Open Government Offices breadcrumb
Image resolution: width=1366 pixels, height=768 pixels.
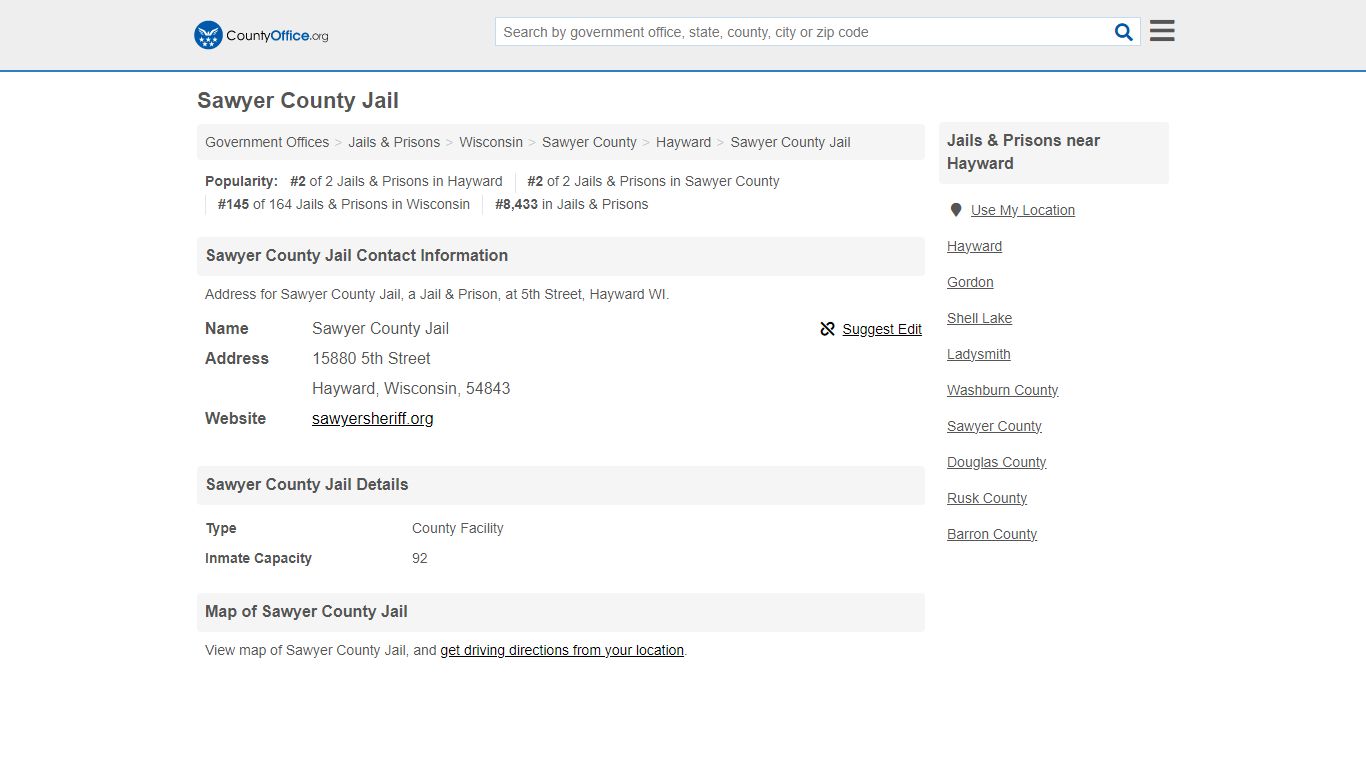pos(267,142)
